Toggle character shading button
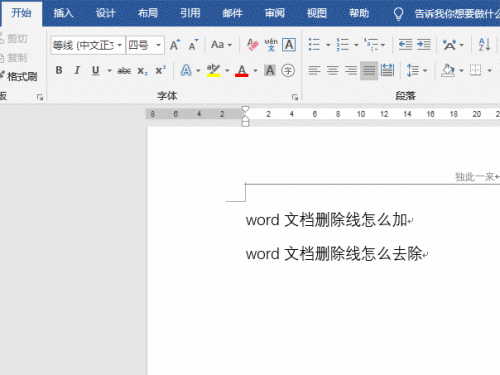Viewport: 500px width, 375px height. point(270,70)
